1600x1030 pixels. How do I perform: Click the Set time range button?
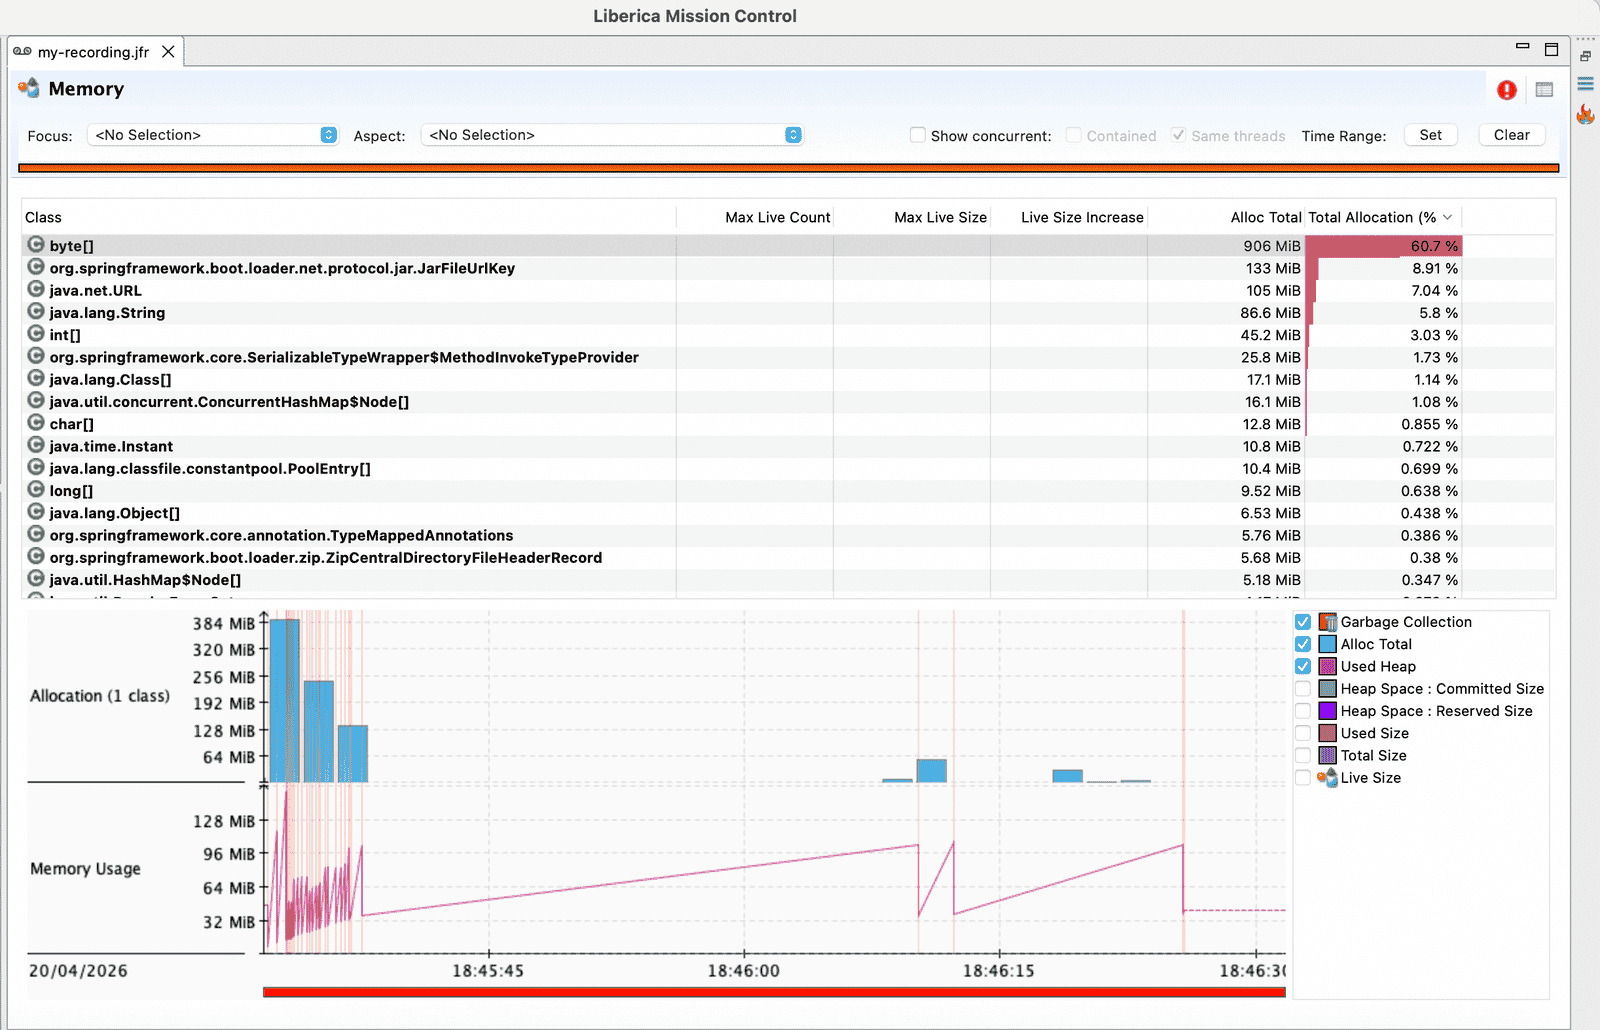(1431, 135)
